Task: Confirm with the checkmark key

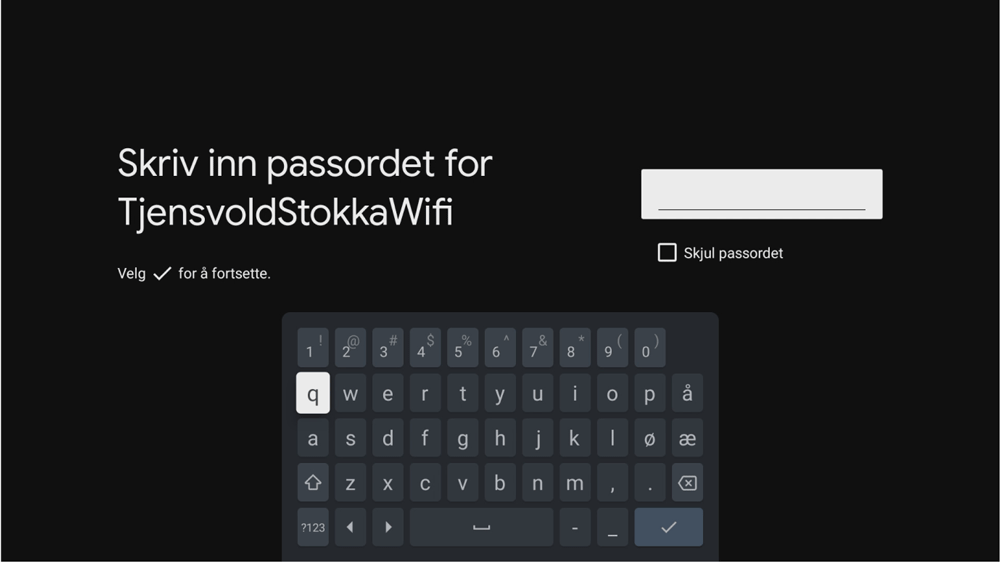Action: point(668,528)
